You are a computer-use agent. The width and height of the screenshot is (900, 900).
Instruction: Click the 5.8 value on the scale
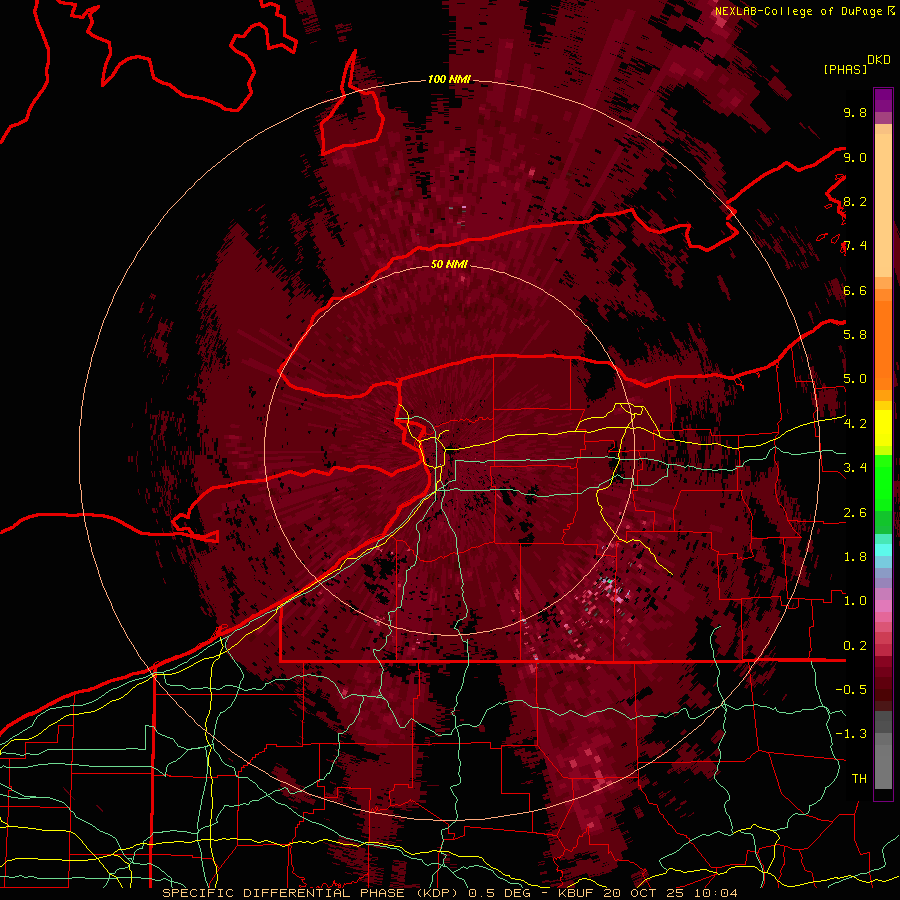(x=855, y=335)
